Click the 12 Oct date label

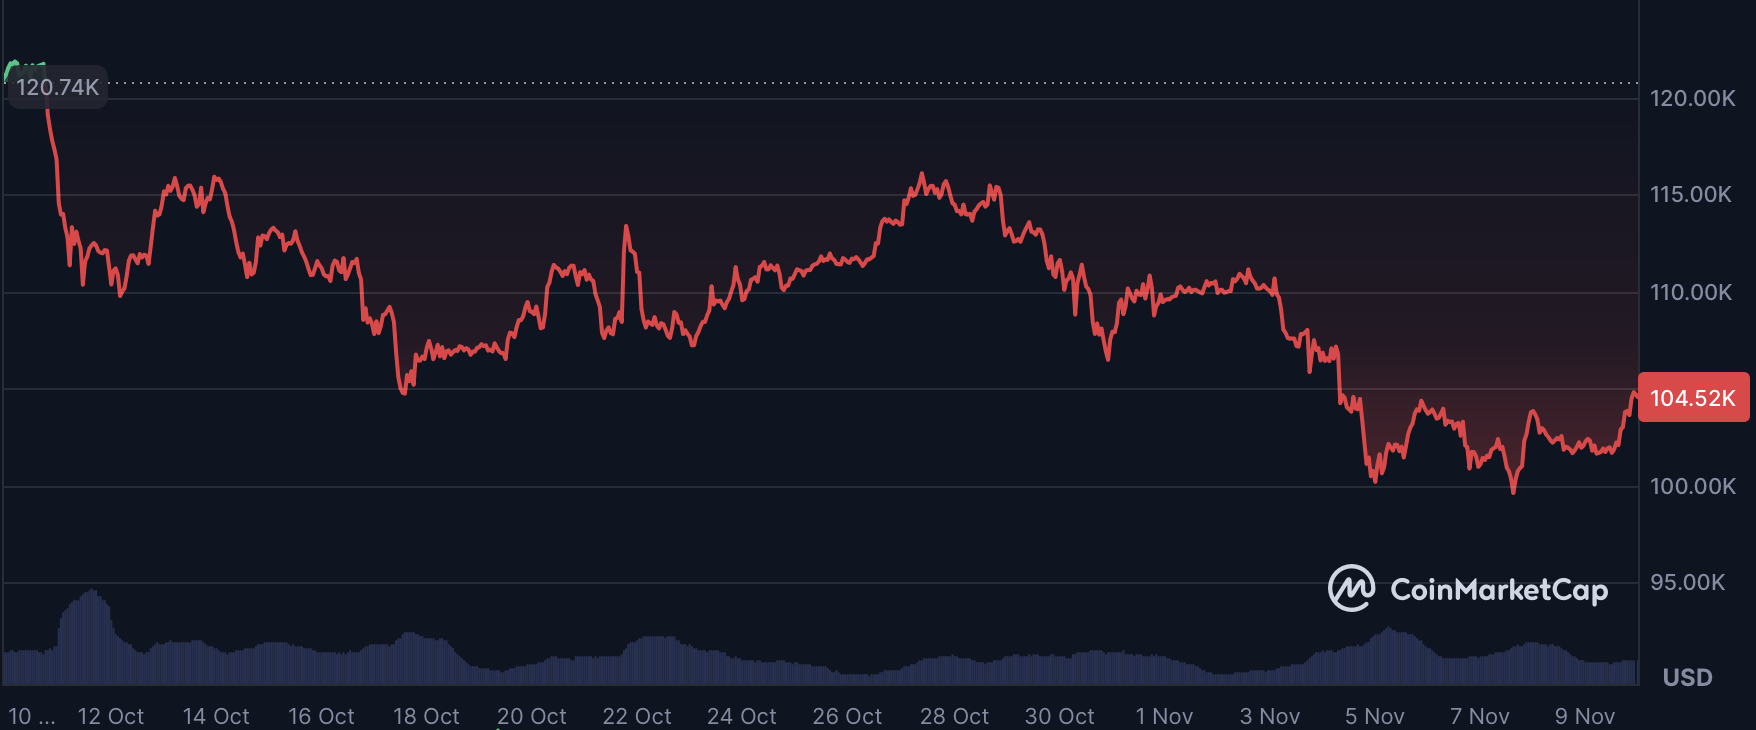pos(111,716)
